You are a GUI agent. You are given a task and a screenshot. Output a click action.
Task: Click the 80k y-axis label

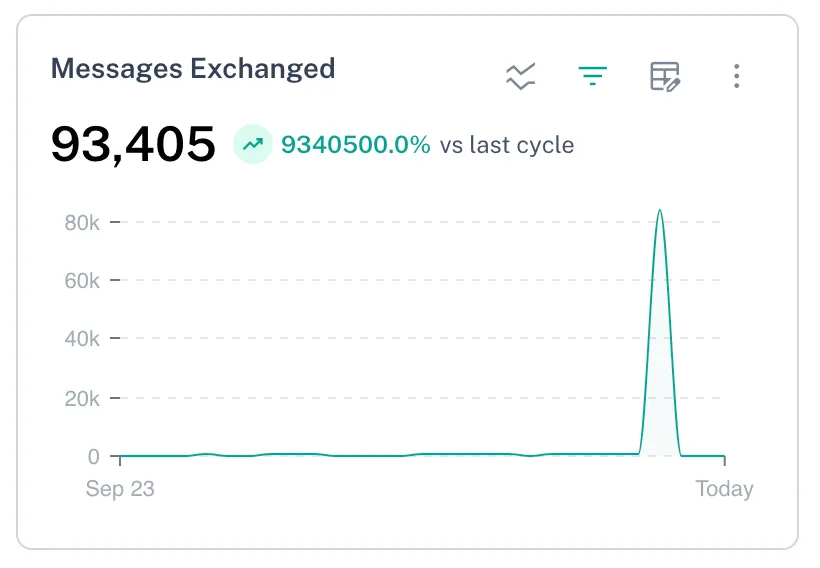(82, 222)
